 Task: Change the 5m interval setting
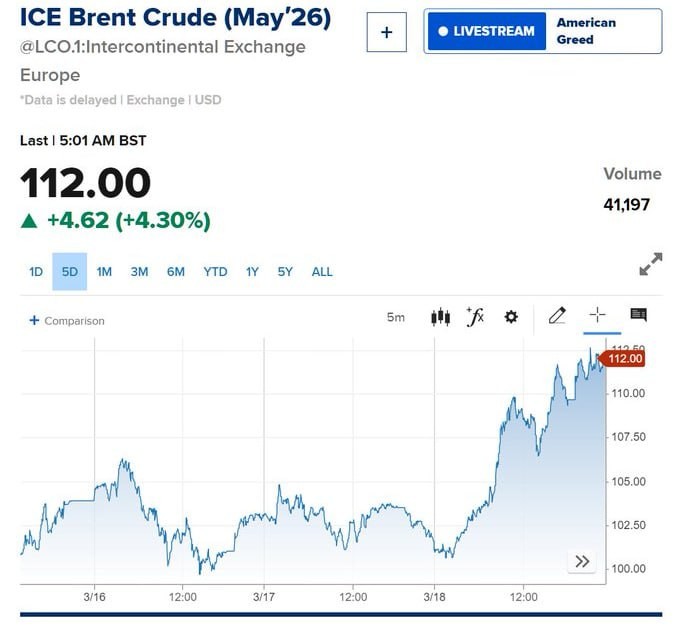coord(396,317)
